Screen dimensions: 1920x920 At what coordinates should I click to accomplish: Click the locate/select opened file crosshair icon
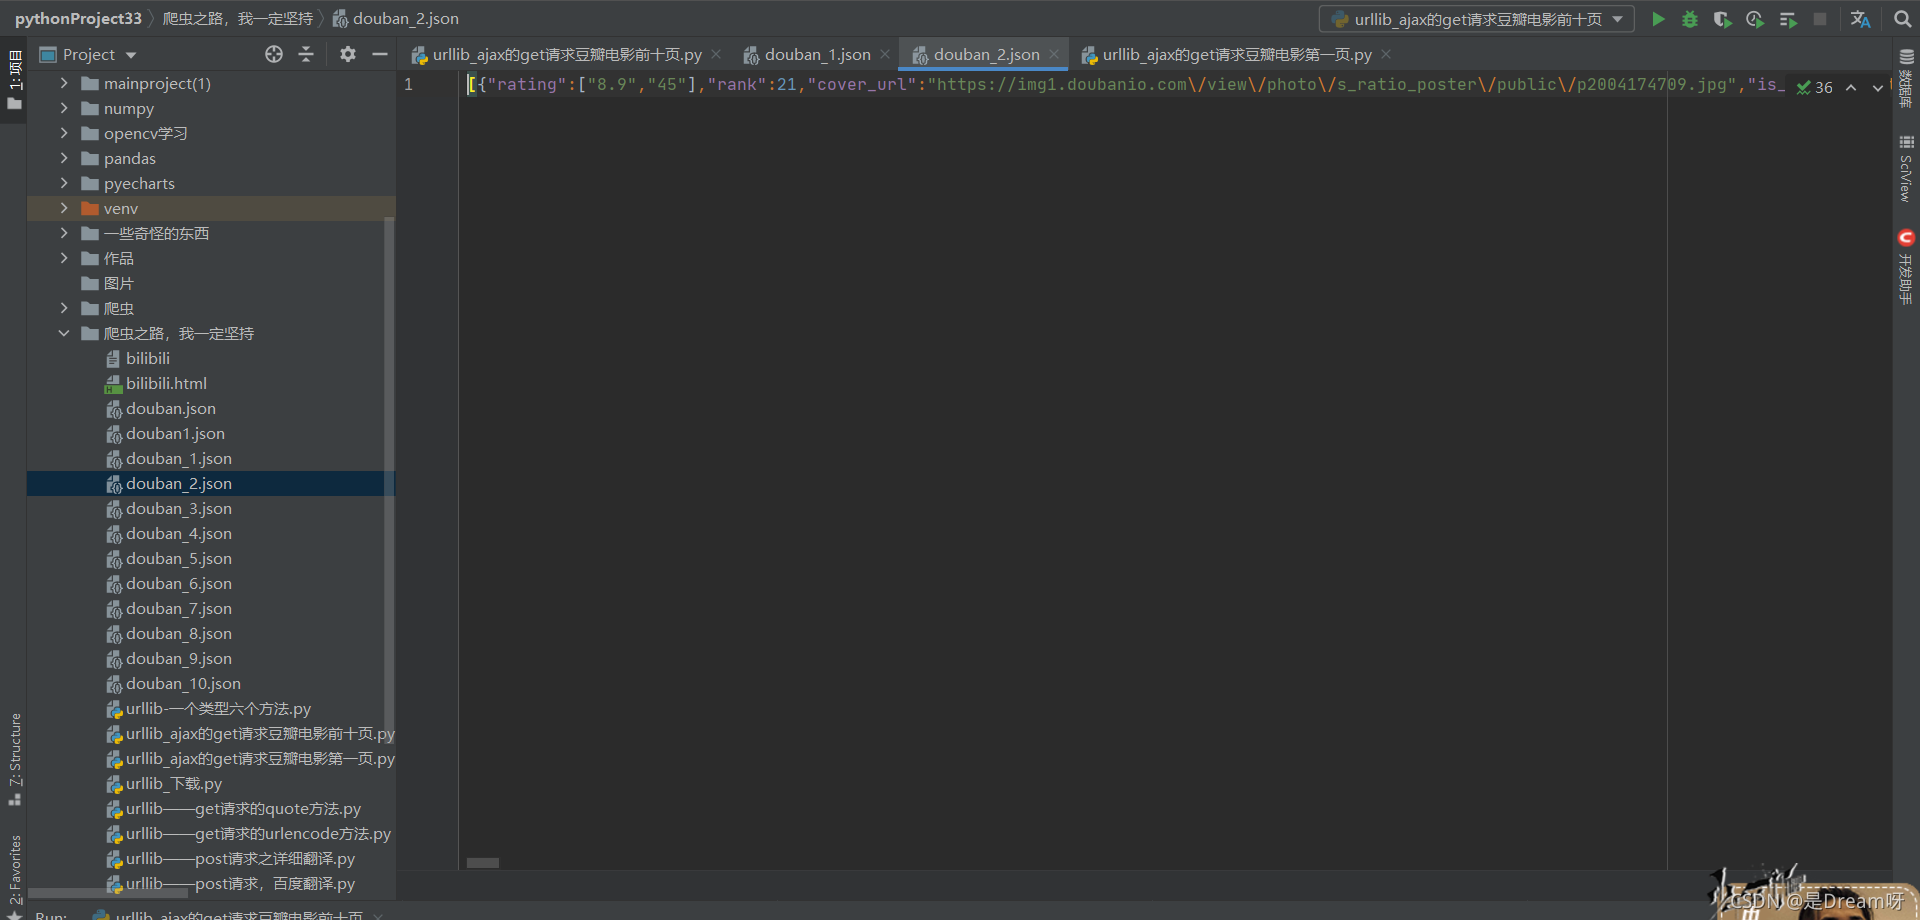tap(274, 54)
